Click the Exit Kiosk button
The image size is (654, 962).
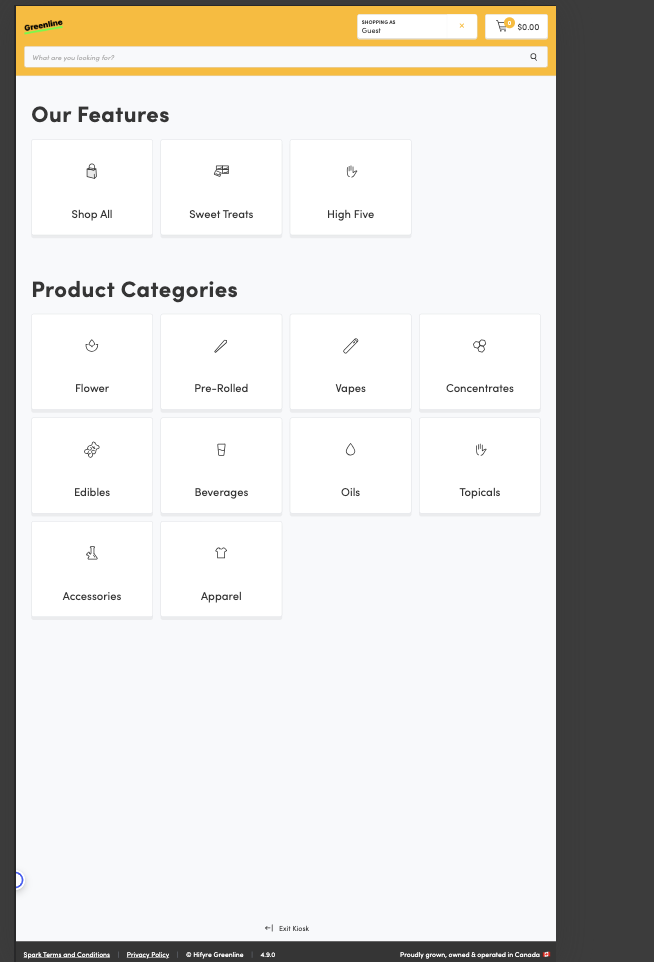[x=287, y=928]
